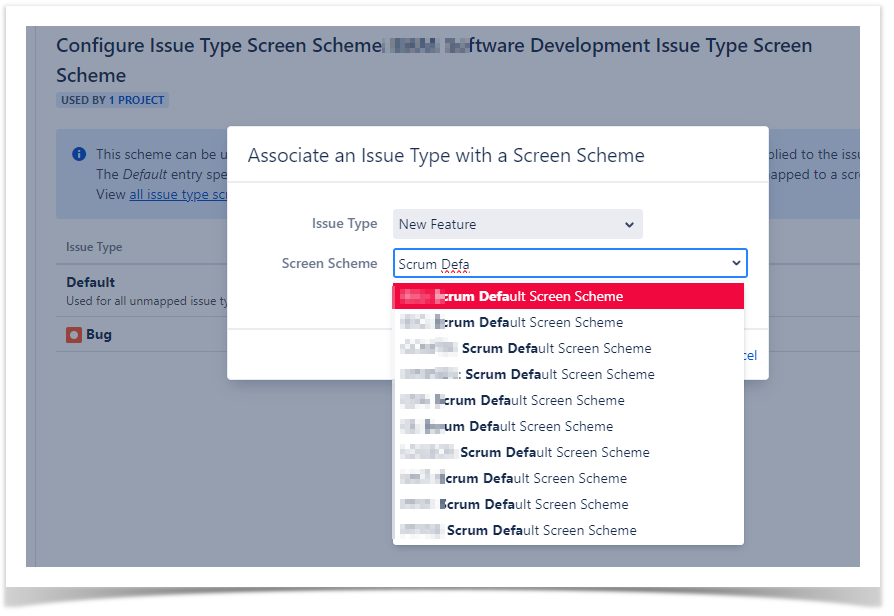Click the '1 PROJECT' usage link
This screenshot has width=894, height=616.
137,100
